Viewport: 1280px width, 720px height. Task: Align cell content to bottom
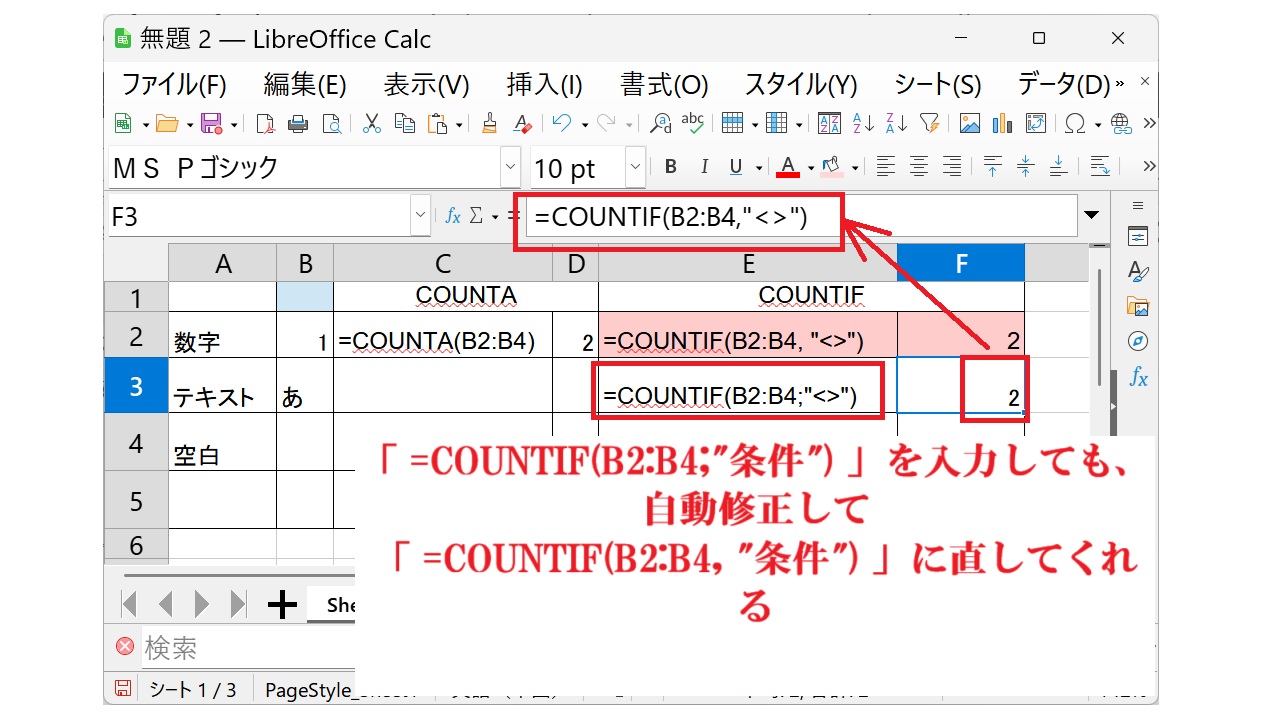[1058, 166]
